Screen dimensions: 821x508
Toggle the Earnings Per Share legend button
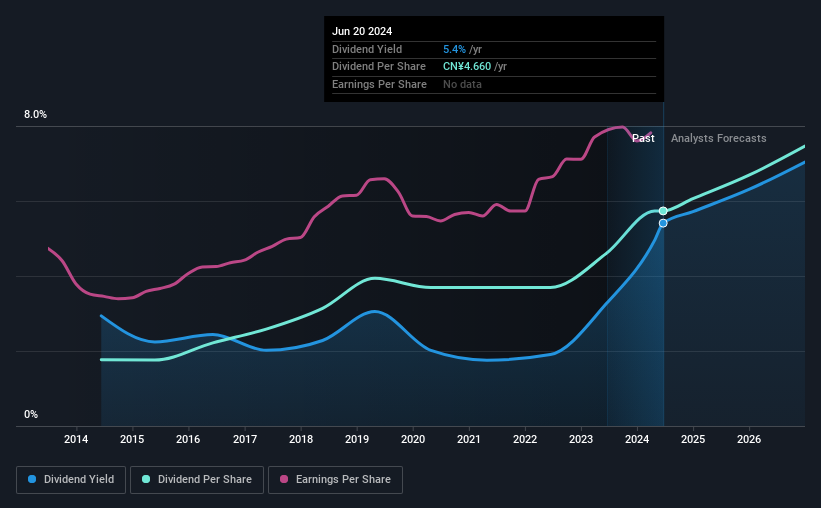(335, 480)
